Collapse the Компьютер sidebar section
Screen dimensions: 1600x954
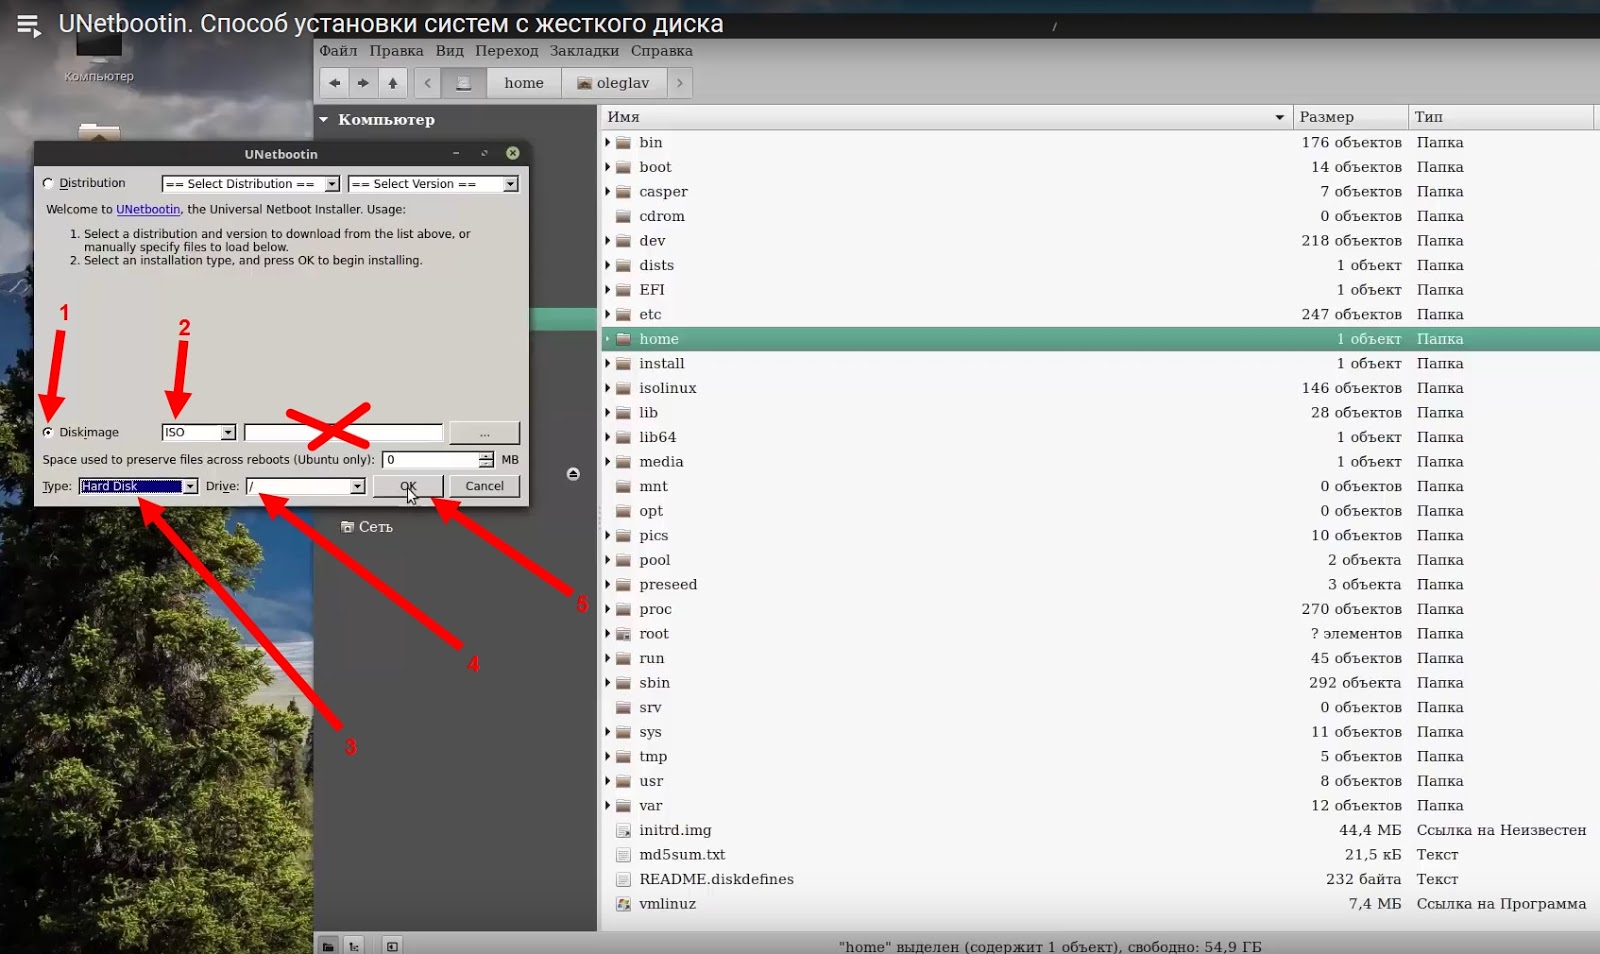tap(324, 120)
